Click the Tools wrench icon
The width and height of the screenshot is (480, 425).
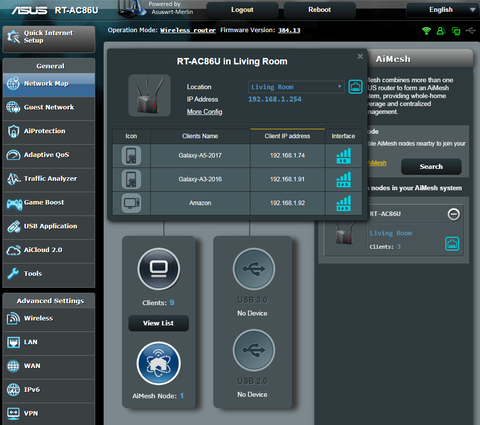tap(13, 274)
